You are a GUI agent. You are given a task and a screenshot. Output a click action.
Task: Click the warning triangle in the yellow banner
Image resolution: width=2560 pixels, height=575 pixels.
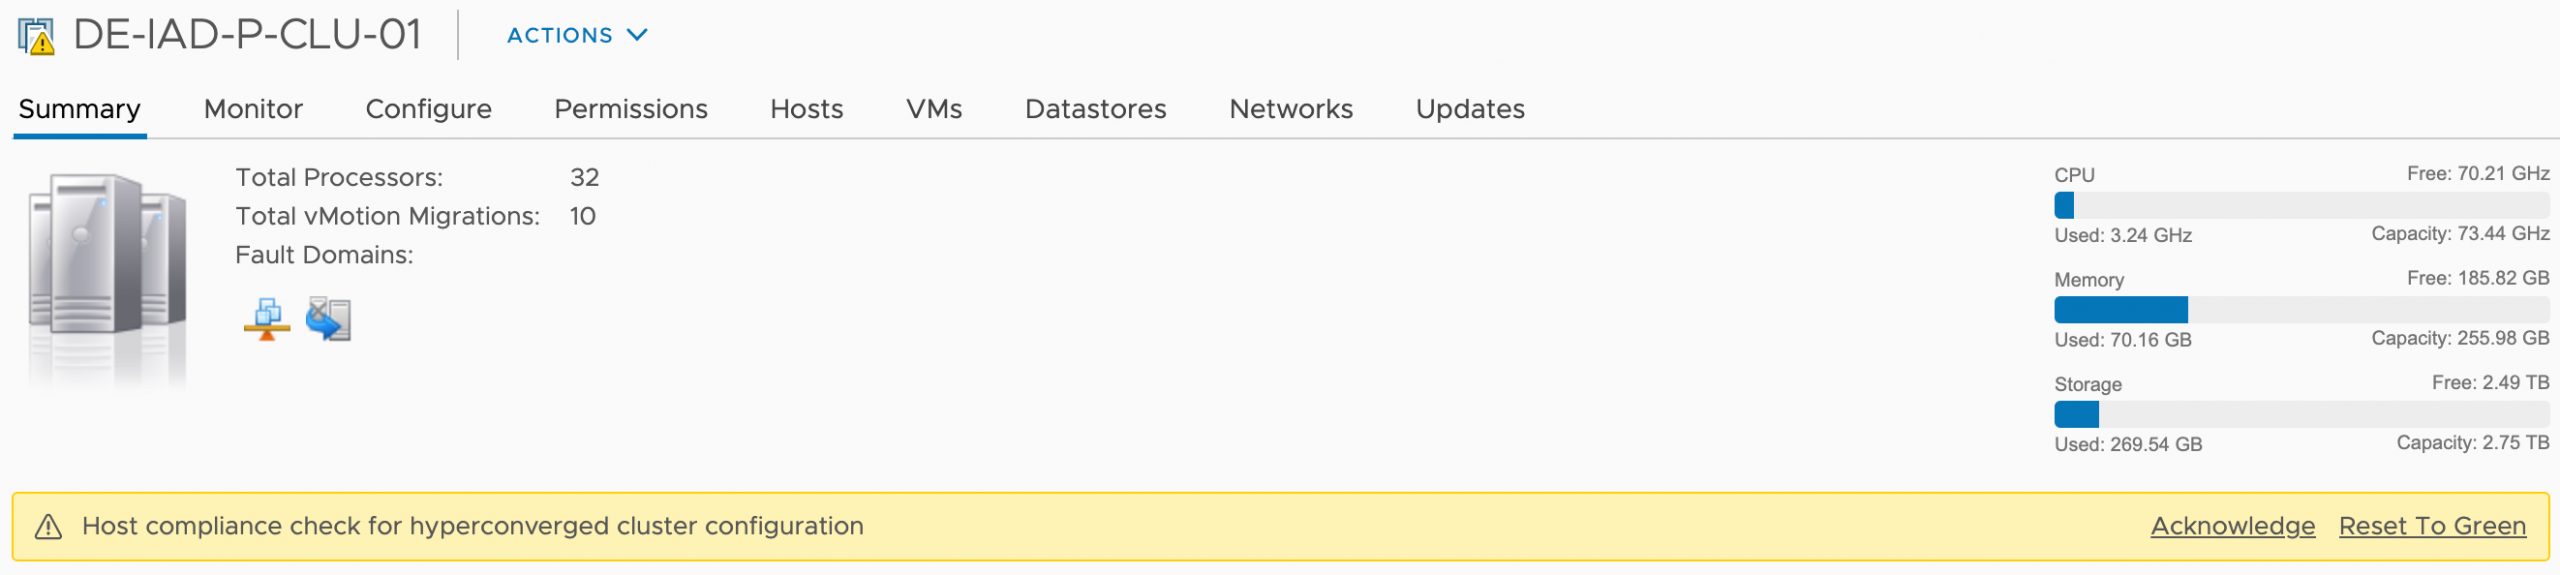48,526
